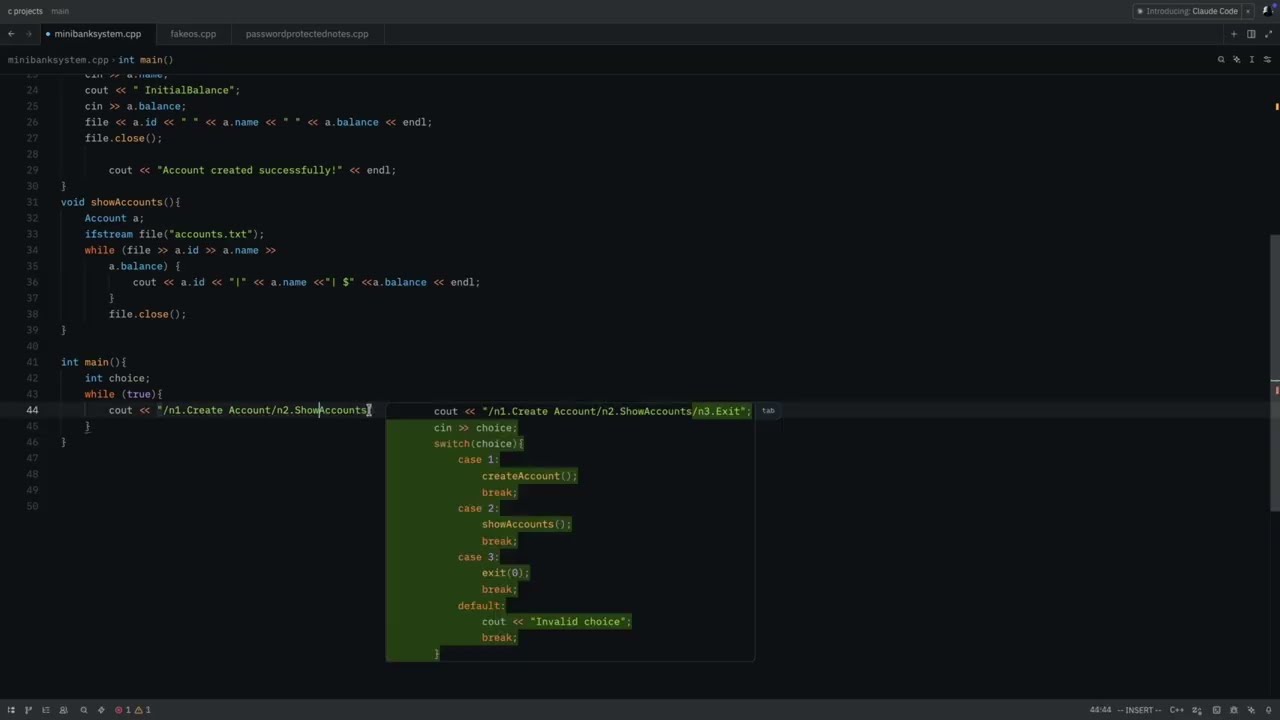The image size is (1280, 720).
Task: Open project search magnifier in status bar
Action: click(x=84, y=710)
